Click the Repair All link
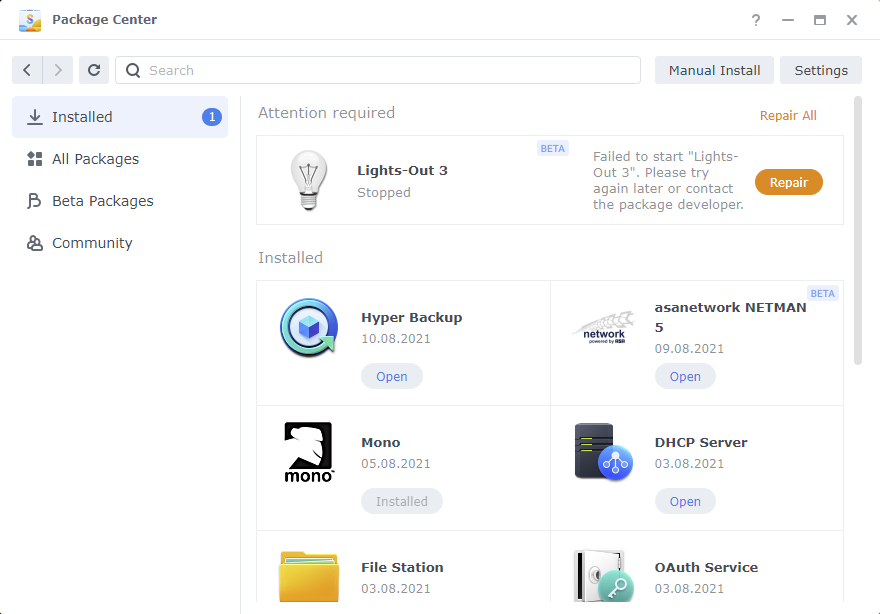This screenshot has height=614, width=880. 788,116
